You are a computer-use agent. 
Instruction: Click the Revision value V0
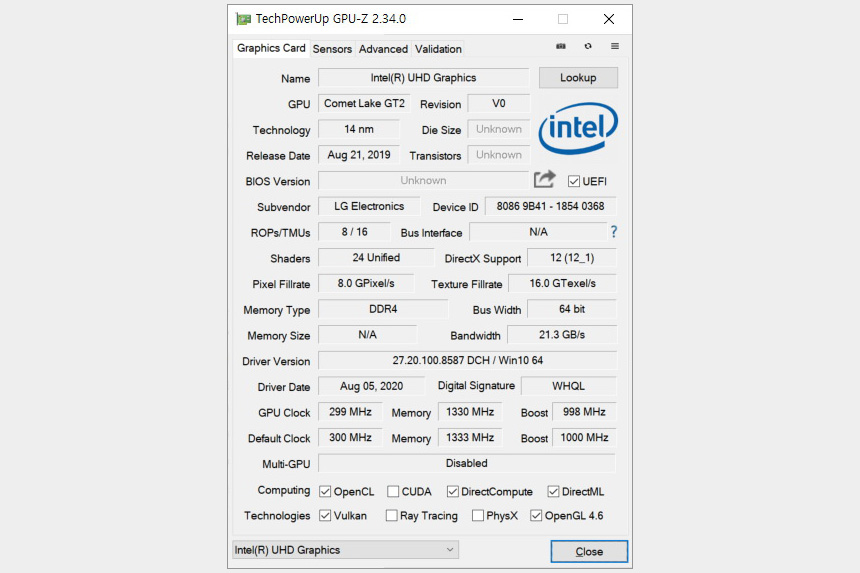499,104
